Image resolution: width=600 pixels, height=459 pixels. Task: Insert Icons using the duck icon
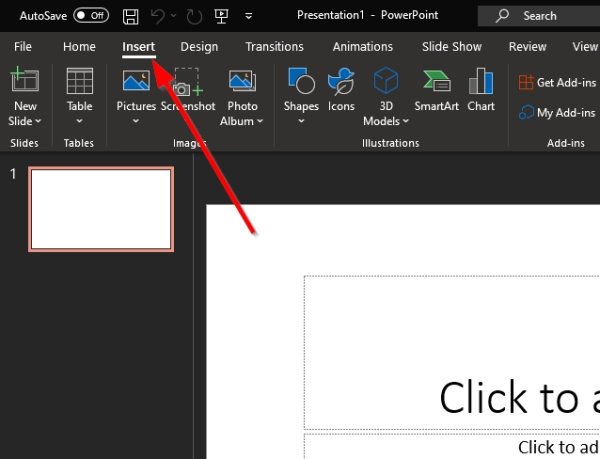pos(341,81)
